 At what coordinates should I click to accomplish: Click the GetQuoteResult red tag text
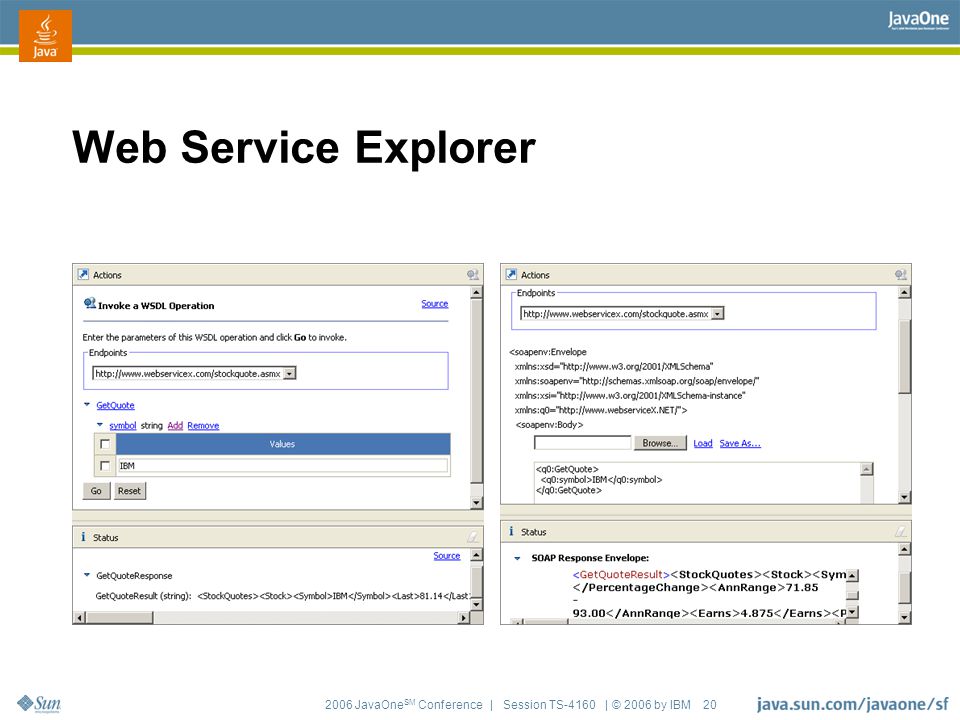(621, 575)
